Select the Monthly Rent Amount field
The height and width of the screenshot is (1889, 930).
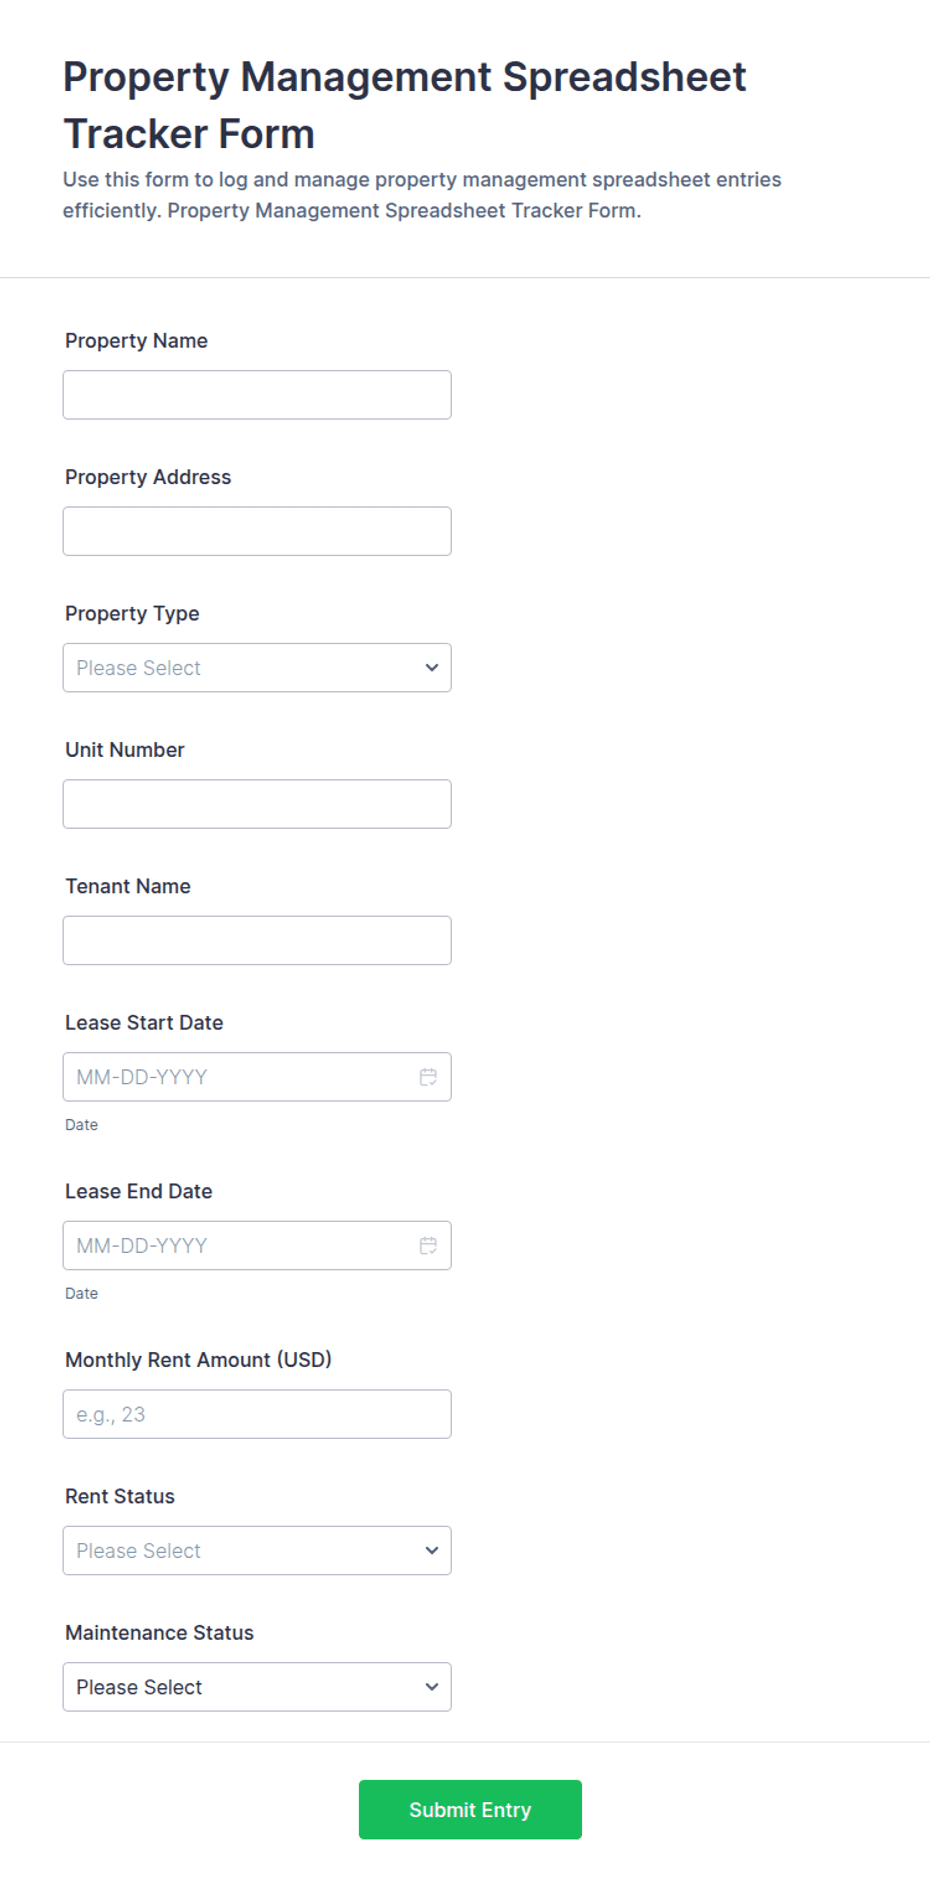(x=257, y=1414)
